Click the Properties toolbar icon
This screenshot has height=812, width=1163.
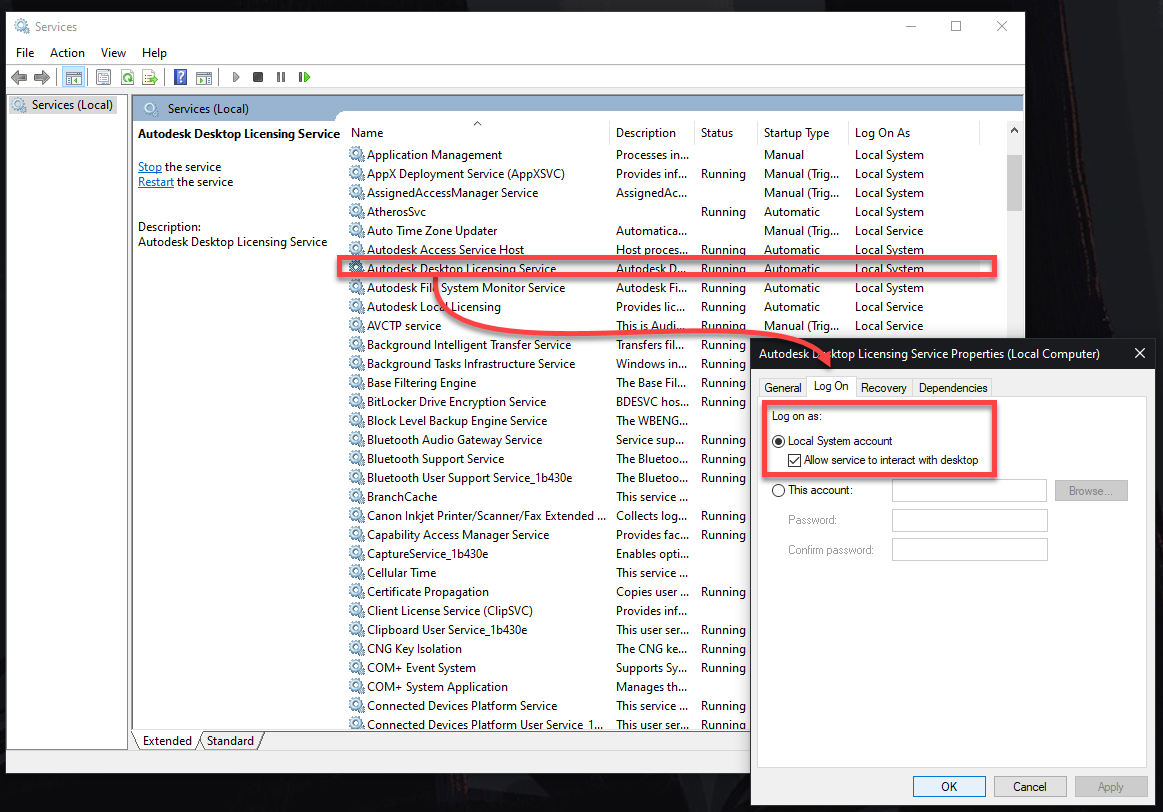coord(103,77)
